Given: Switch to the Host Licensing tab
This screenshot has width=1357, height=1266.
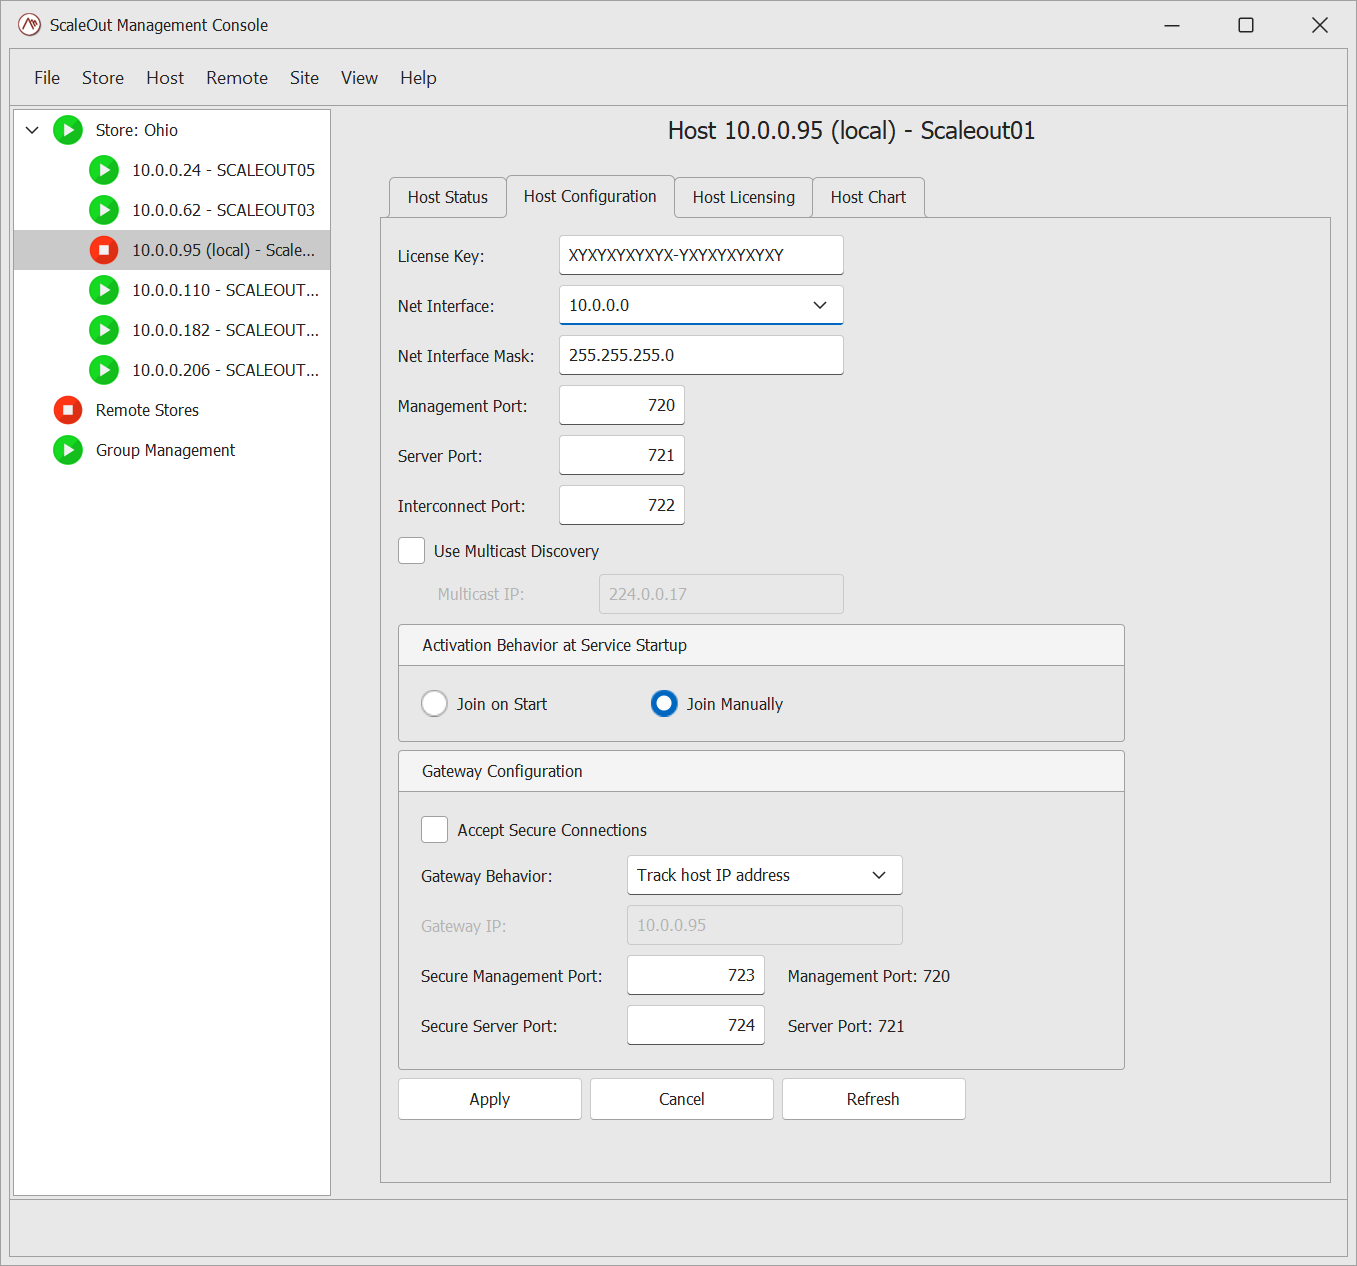Looking at the screenshot, I should tap(744, 197).
